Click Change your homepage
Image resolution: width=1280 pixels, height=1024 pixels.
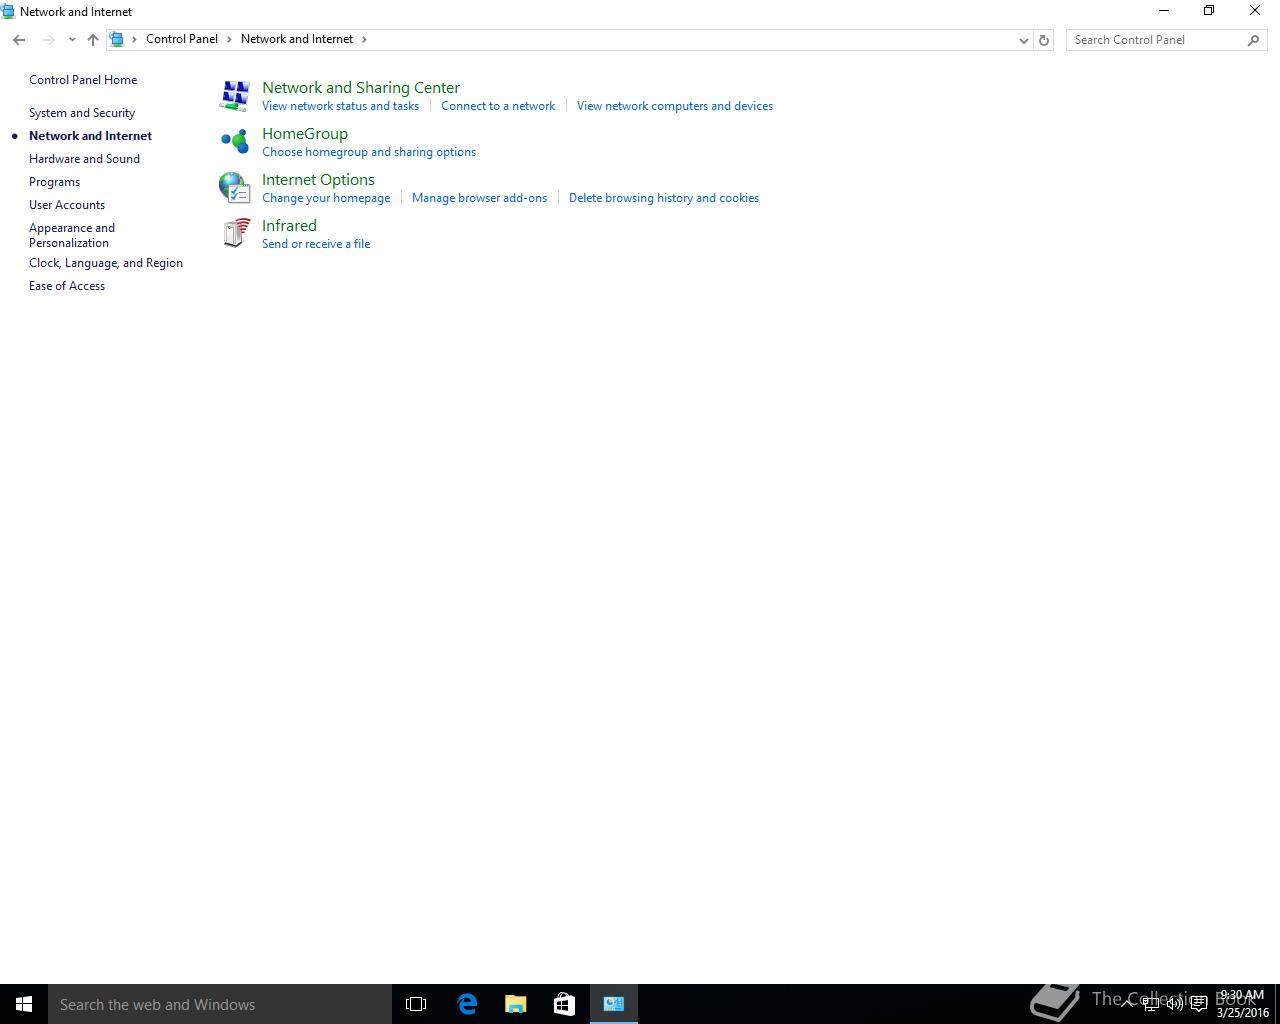(326, 198)
